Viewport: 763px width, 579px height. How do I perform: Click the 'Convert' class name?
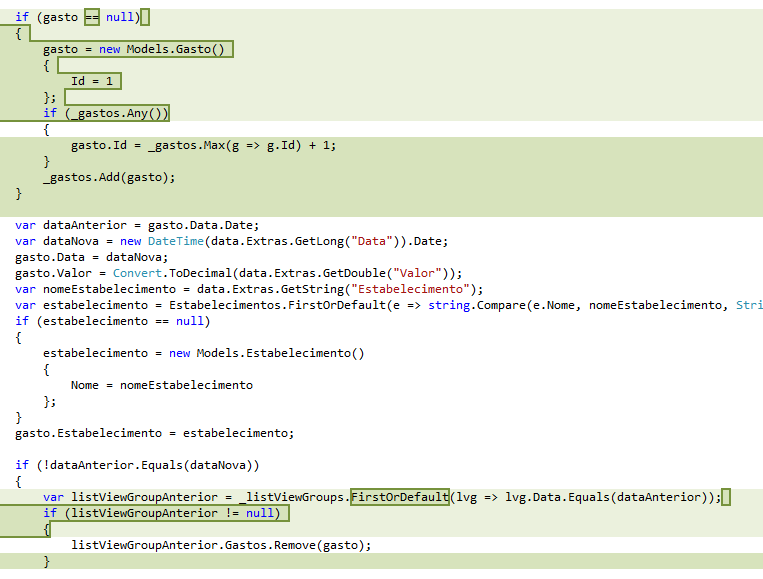tap(137, 273)
